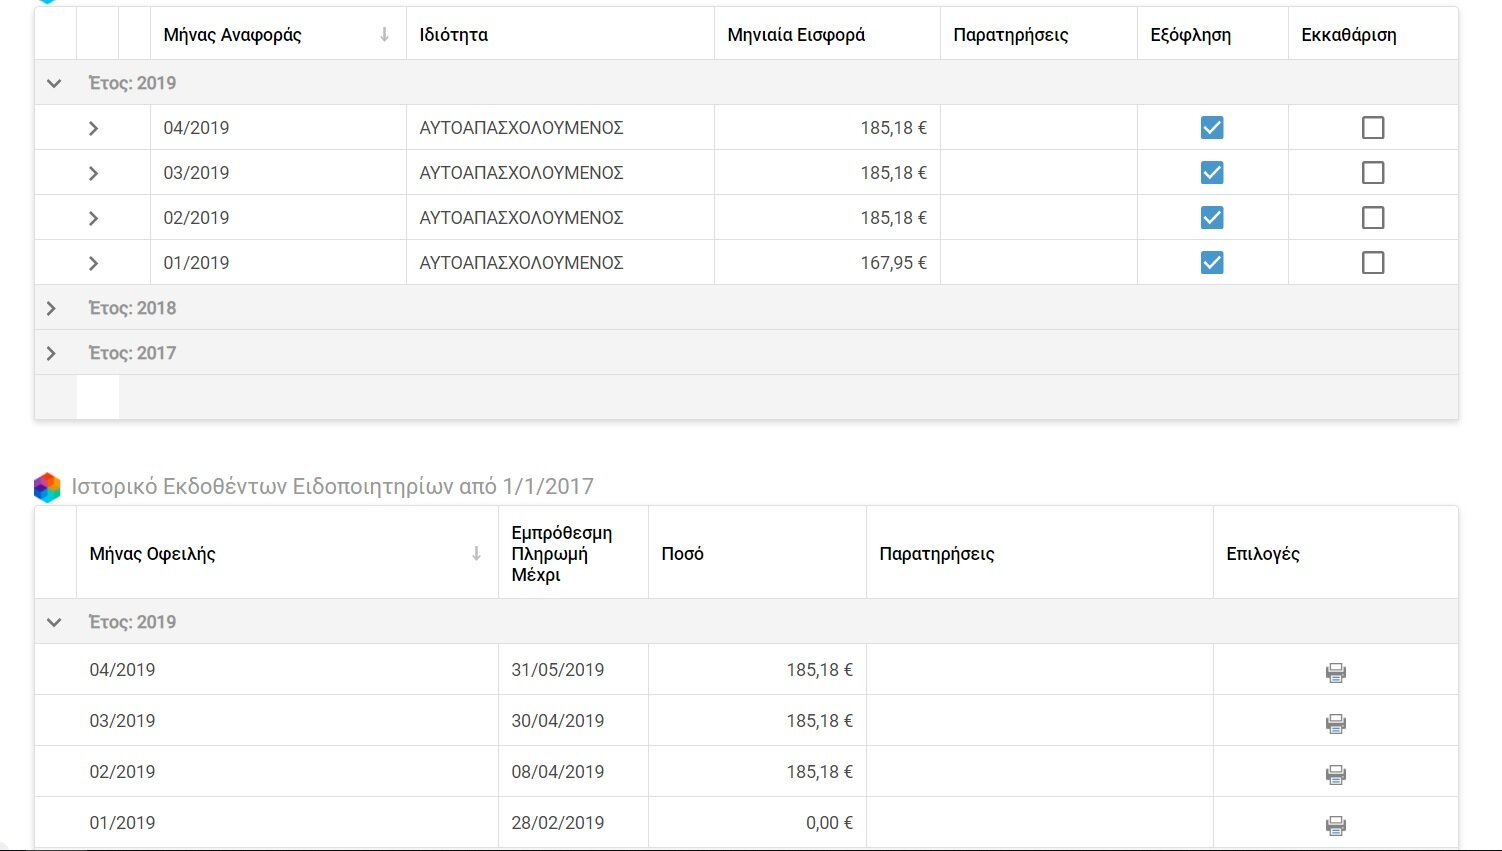Click sort arrow on Μήνας Αναφοράς column
Screen dimensions: 1502x851
tap(384, 35)
